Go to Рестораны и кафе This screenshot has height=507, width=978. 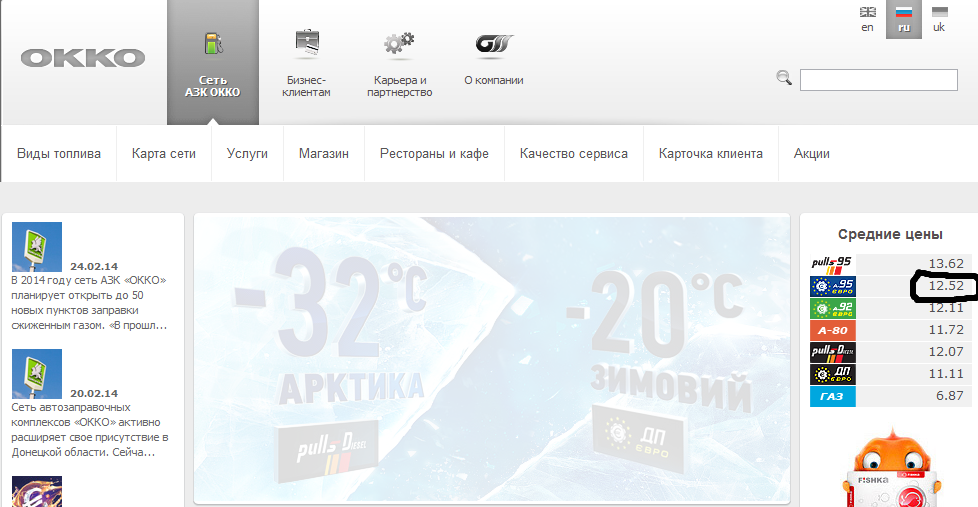434,154
